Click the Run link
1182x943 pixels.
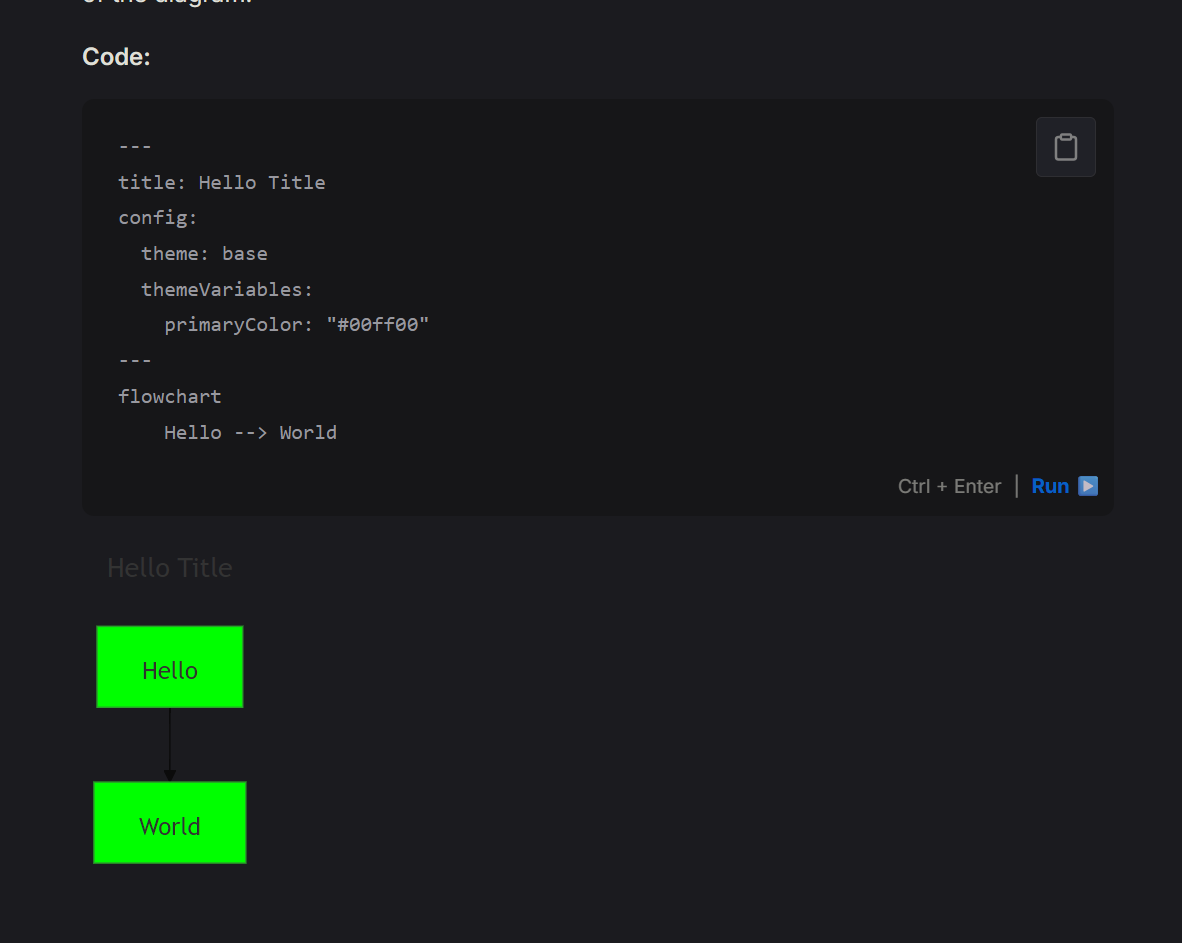tap(1049, 486)
